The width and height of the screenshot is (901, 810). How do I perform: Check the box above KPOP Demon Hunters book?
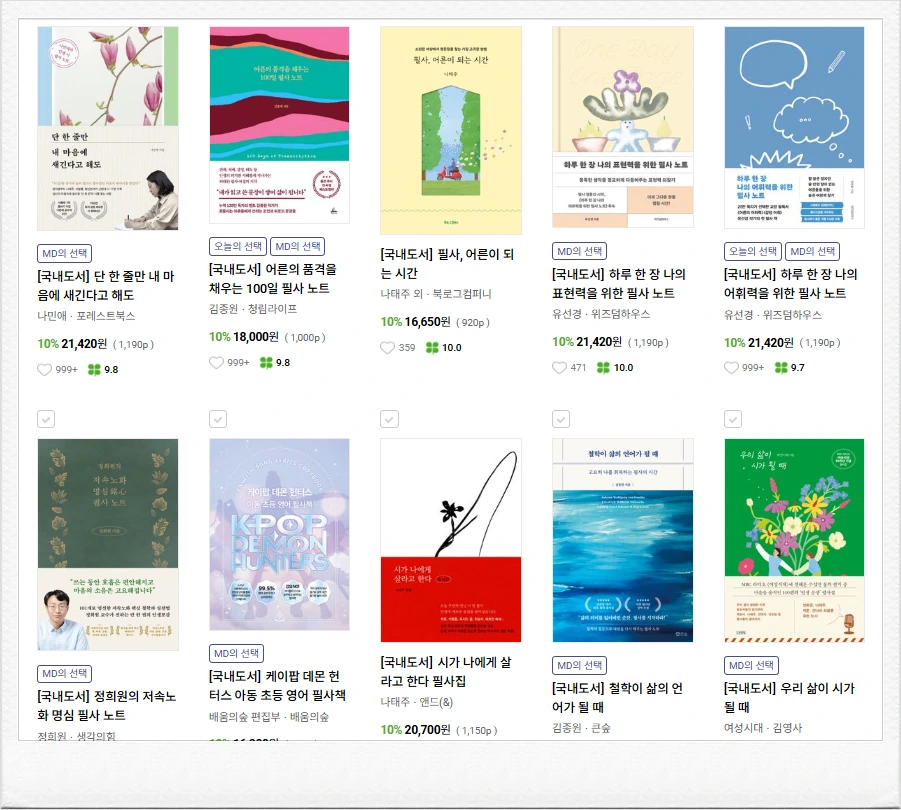218,419
